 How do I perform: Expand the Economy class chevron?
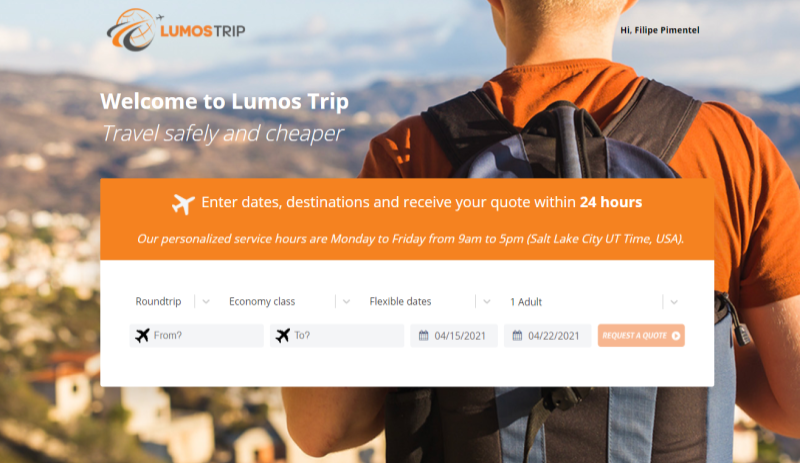(346, 302)
